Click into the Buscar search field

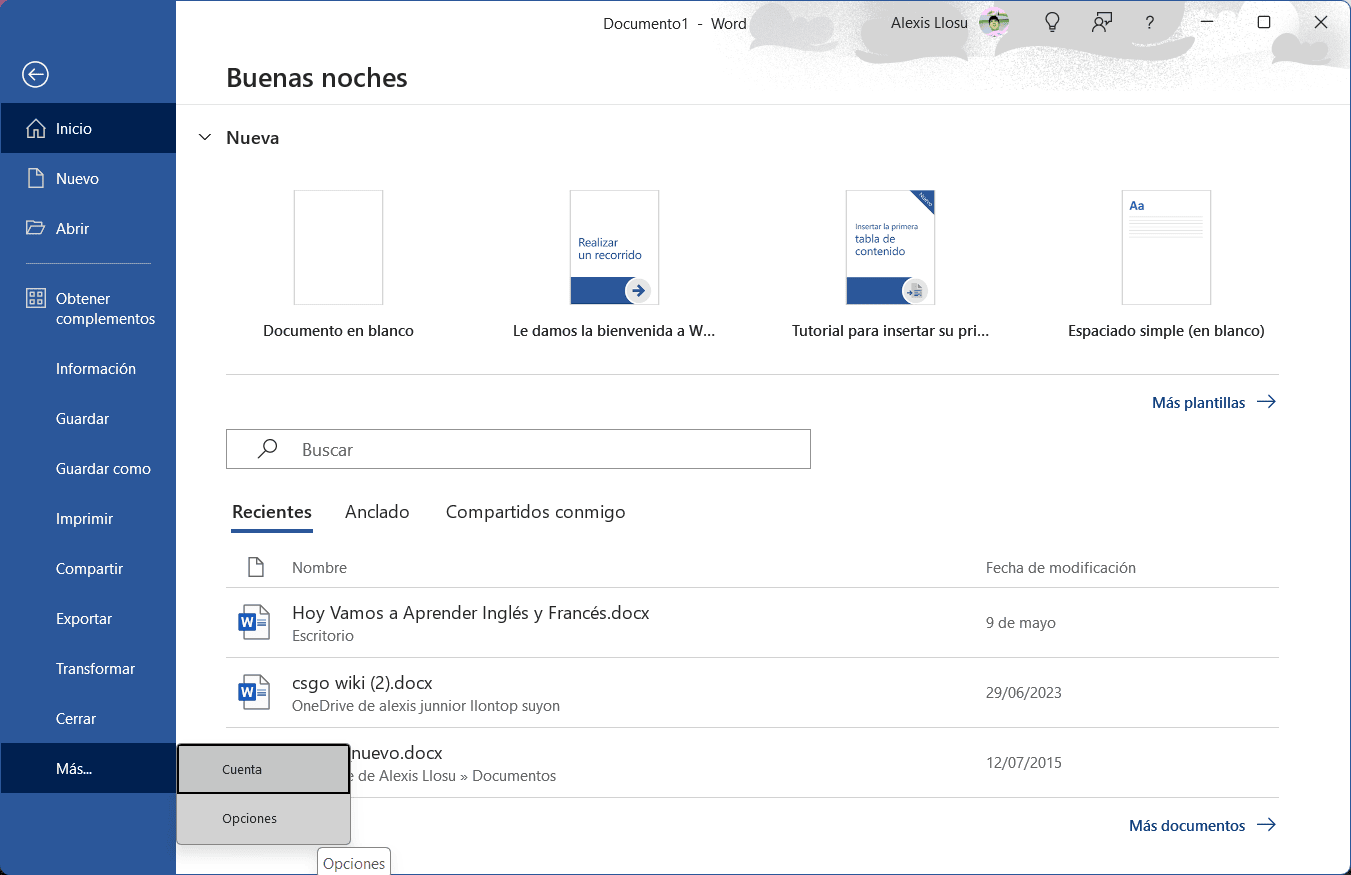point(518,449)
